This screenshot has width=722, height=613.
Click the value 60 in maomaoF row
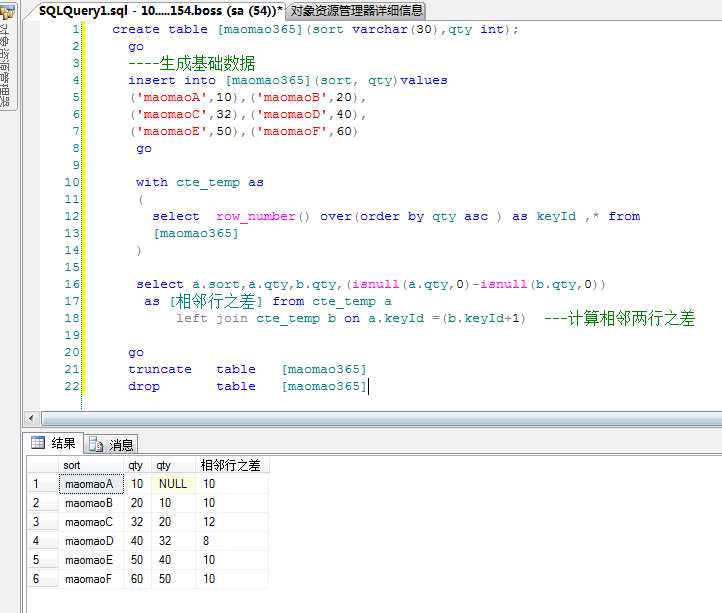pyautogui.click(x=137, y=578)
